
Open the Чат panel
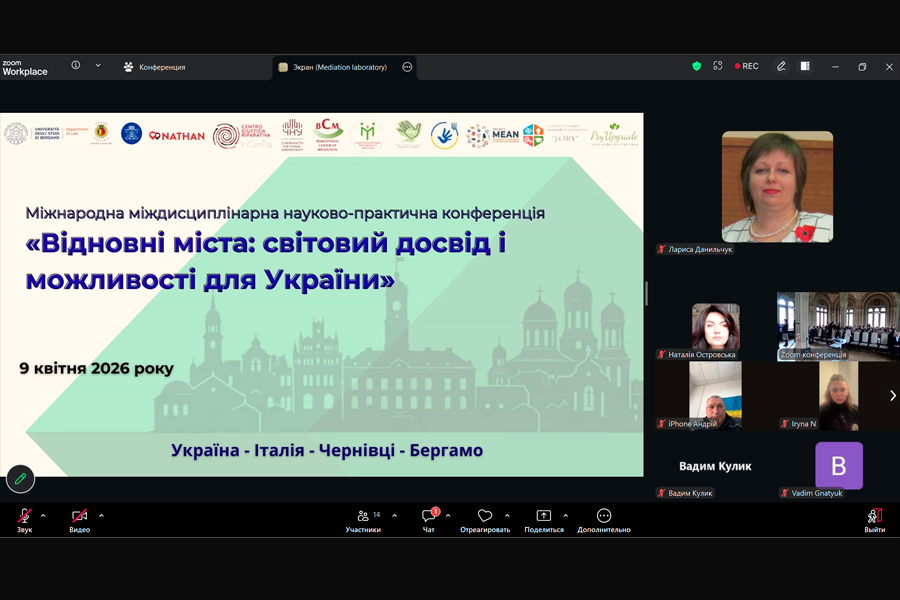point(429,520)
